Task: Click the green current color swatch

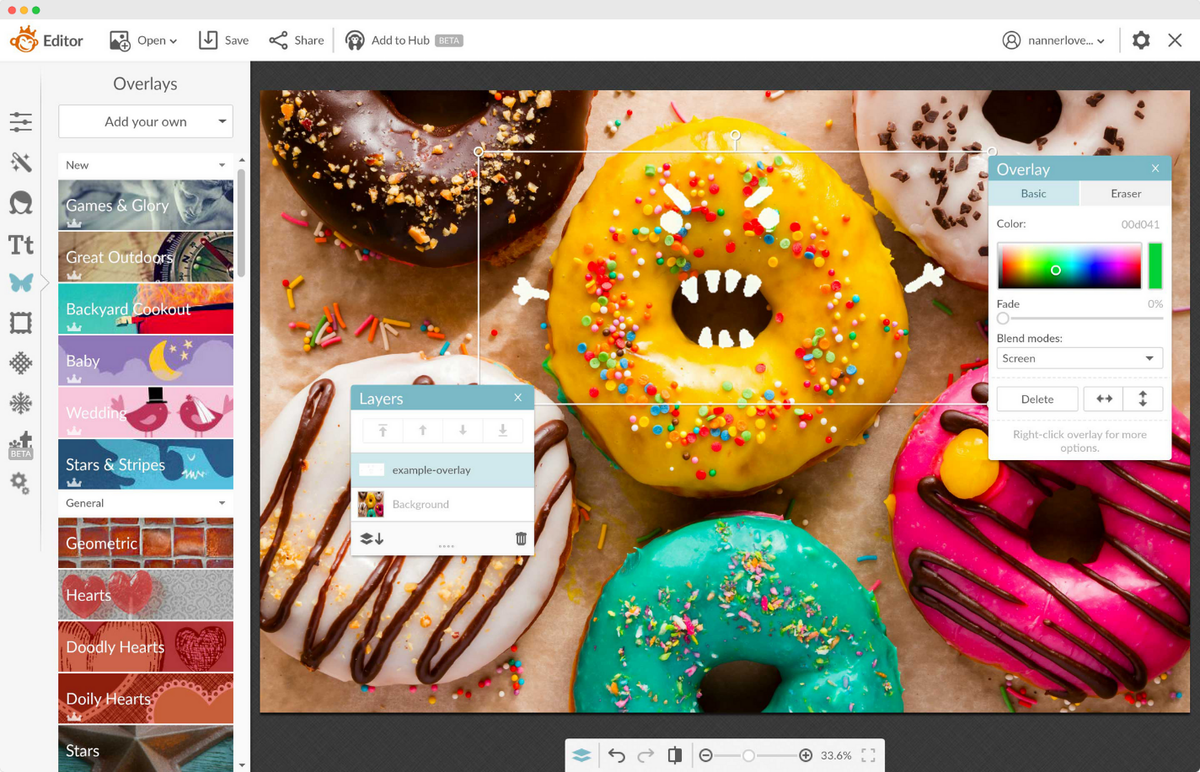Action: coord(1155,265)
